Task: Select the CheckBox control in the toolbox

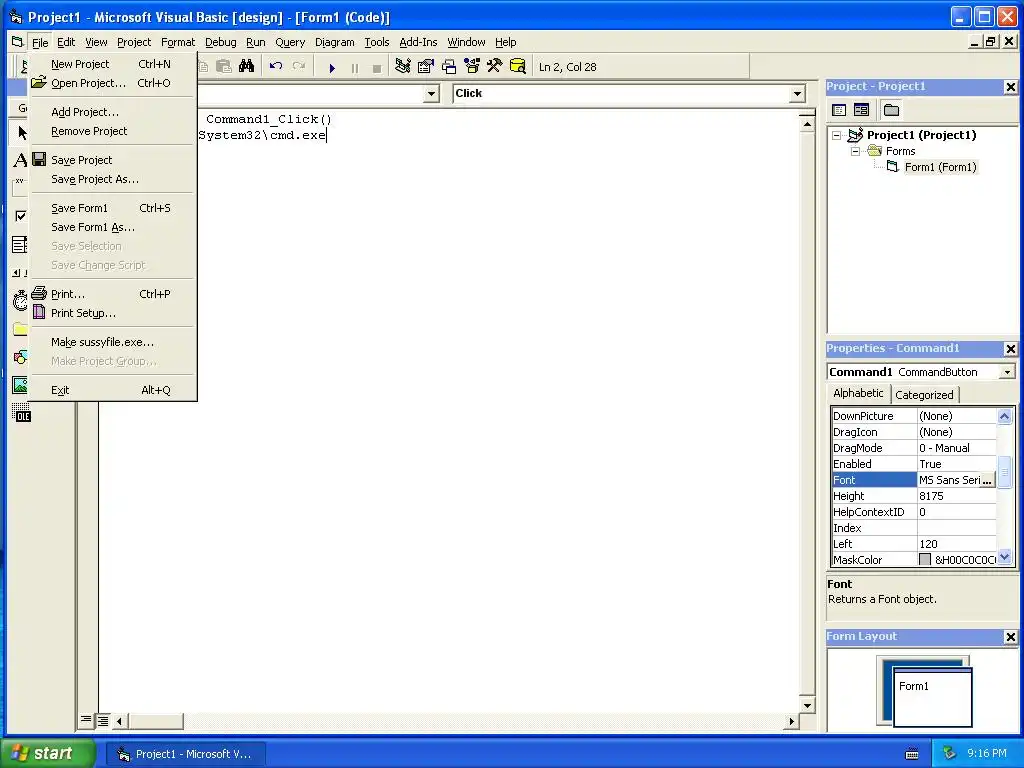Action: [20, 216]
